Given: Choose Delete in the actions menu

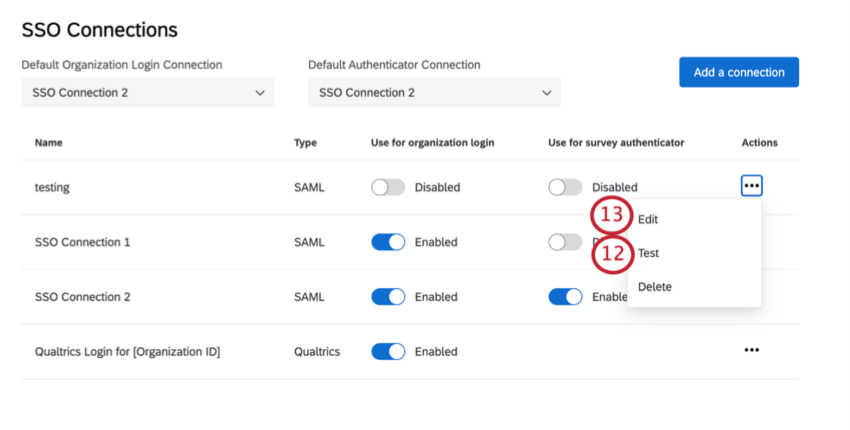Looking at the screenshot, I should click(x=655, y=287).
